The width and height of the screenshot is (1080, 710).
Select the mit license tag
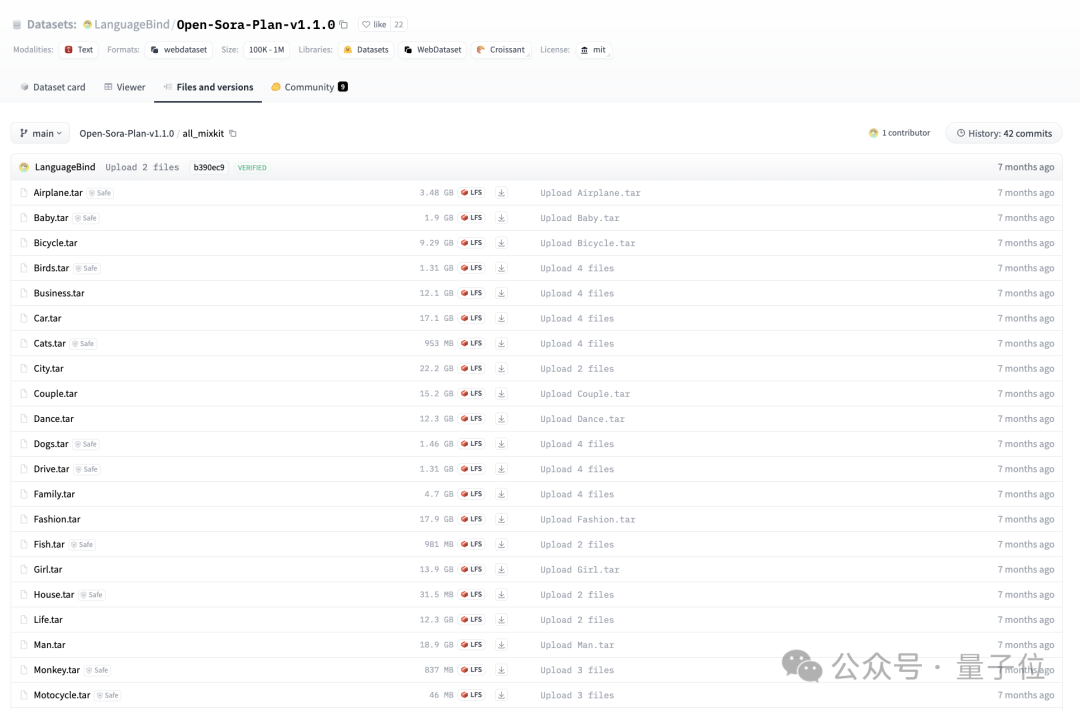coord(593,50)
